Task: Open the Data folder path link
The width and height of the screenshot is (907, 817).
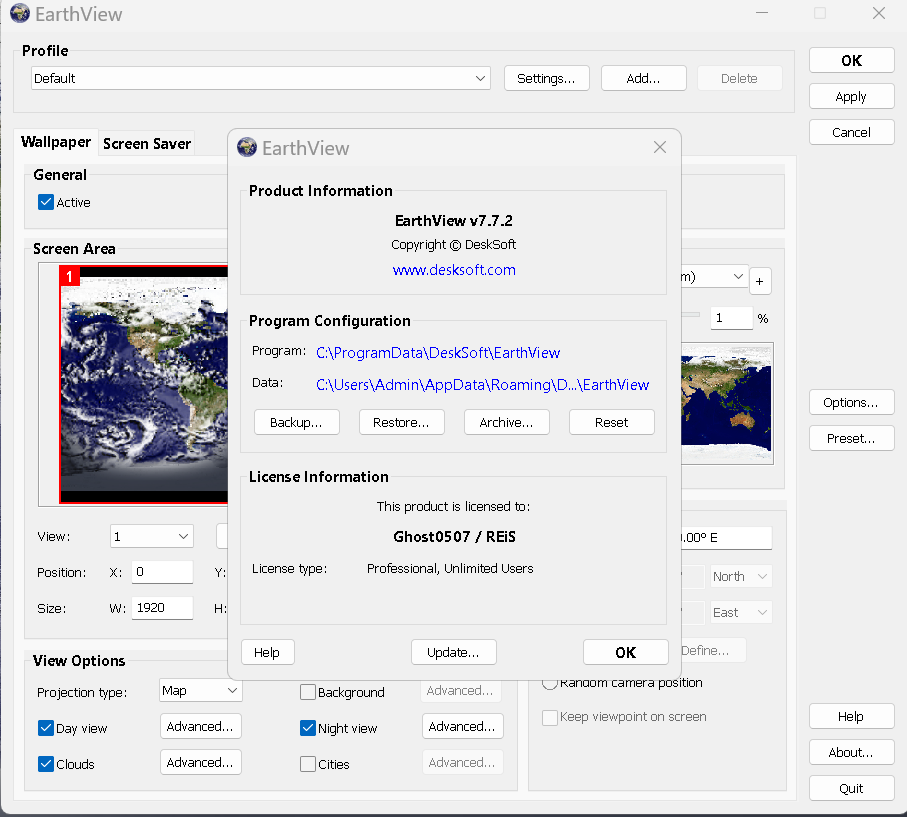Action: pyautogui.click(x=482, y=385)
